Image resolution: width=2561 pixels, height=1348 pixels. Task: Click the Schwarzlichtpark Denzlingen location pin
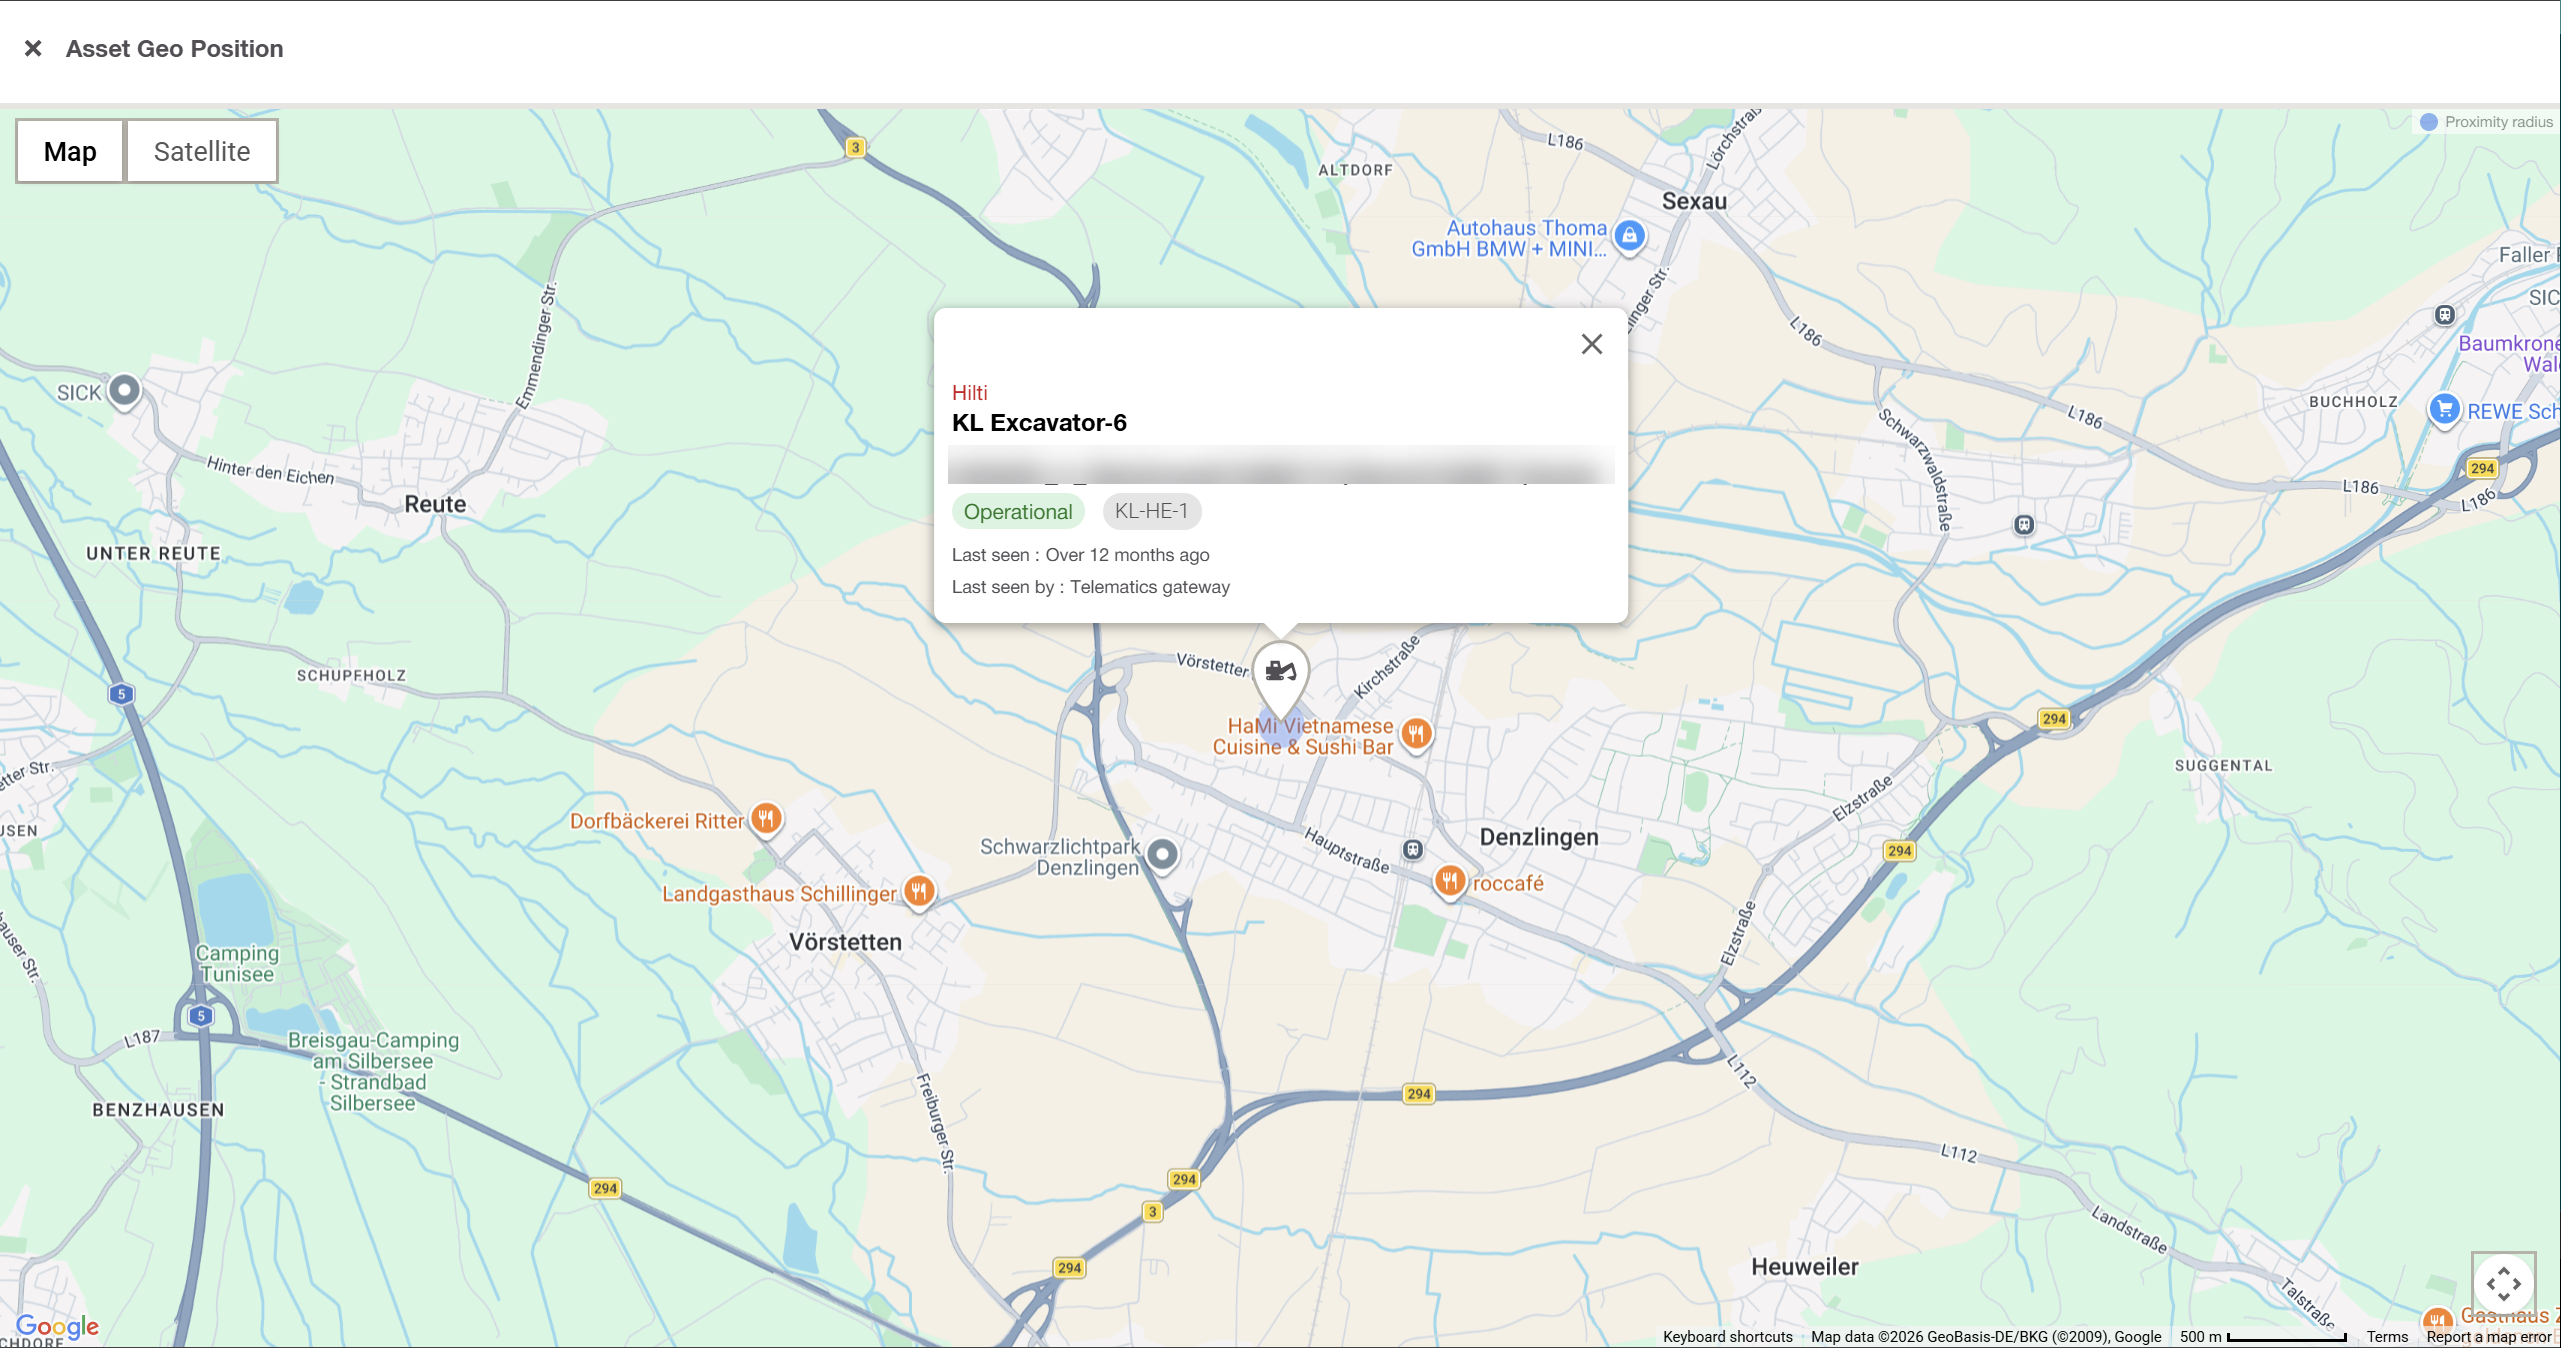(x=1162, y=855)
